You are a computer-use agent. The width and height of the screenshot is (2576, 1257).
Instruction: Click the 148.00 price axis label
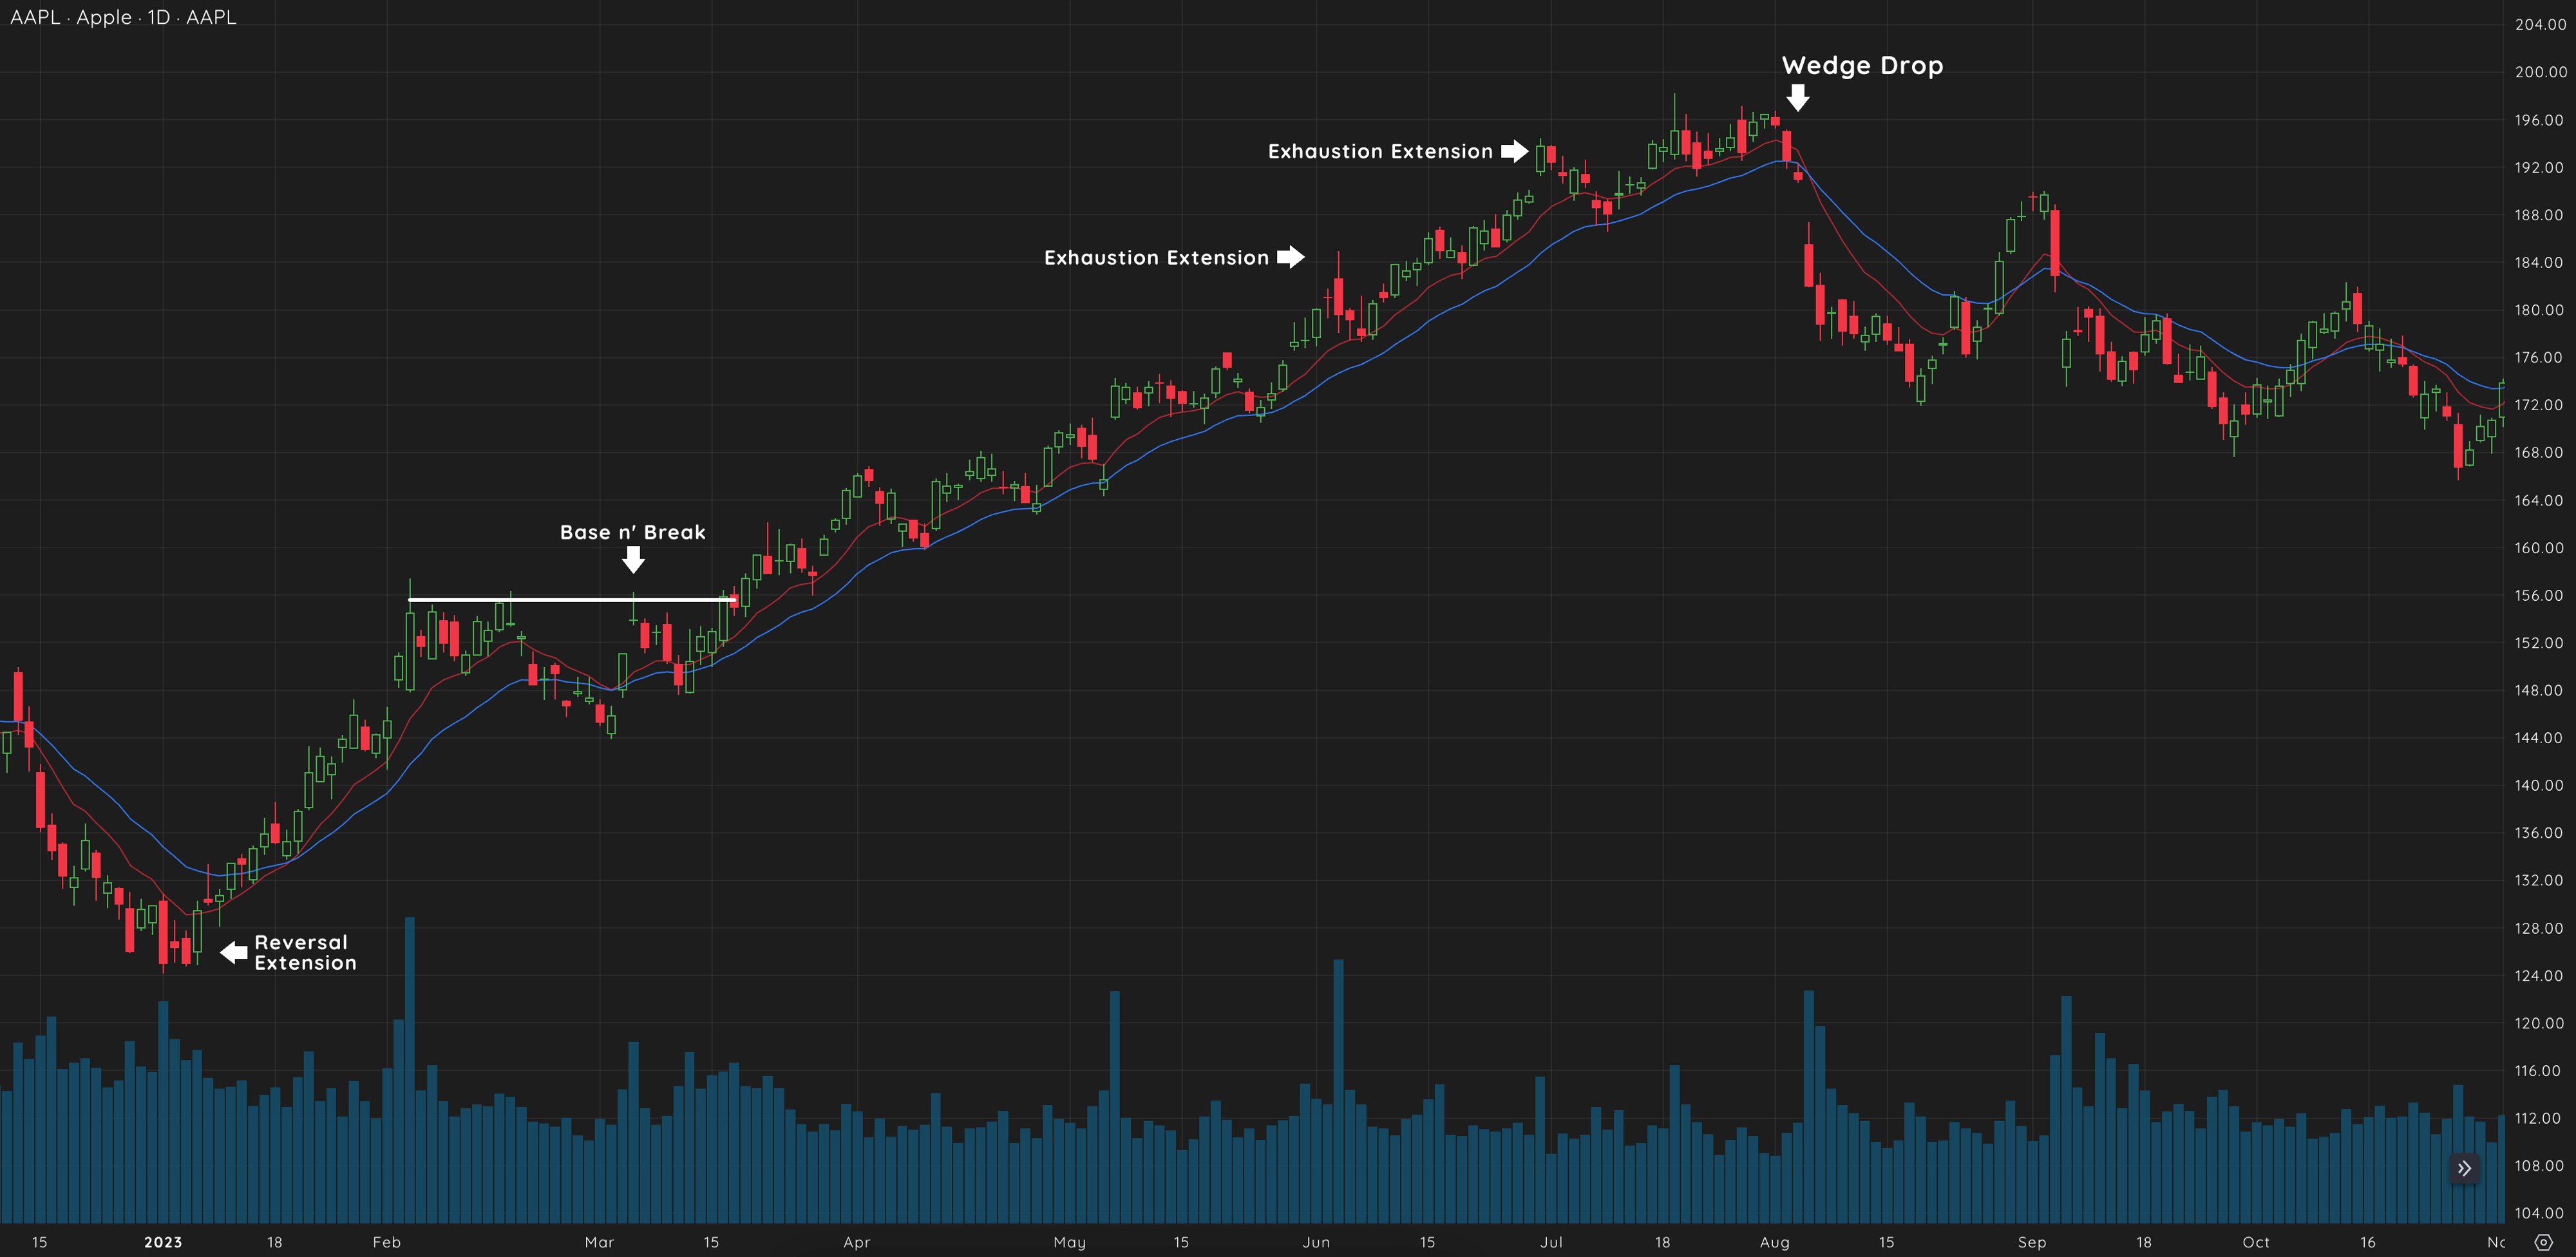click(2540, 690)
